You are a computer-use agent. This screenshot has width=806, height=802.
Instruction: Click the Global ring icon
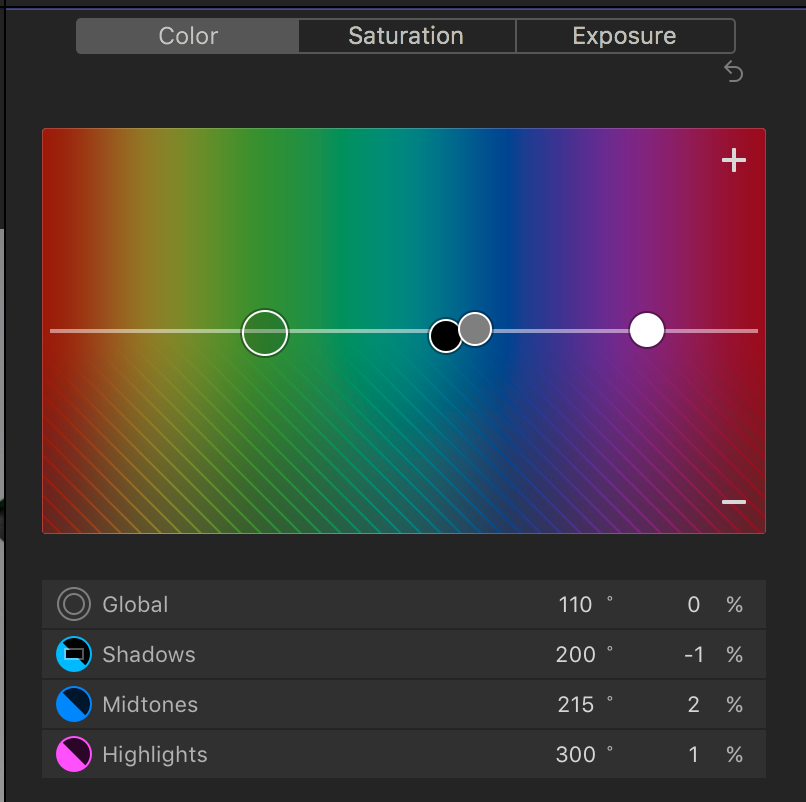74,604
